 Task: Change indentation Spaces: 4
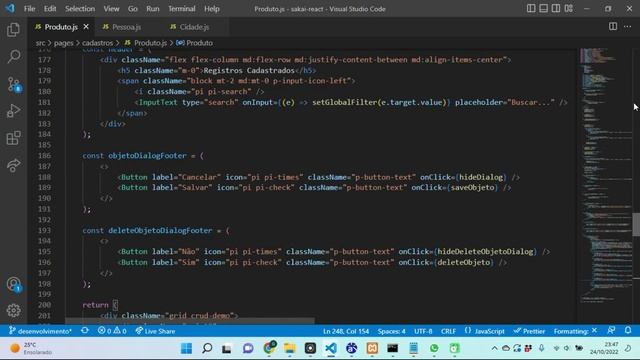[391, 331]
